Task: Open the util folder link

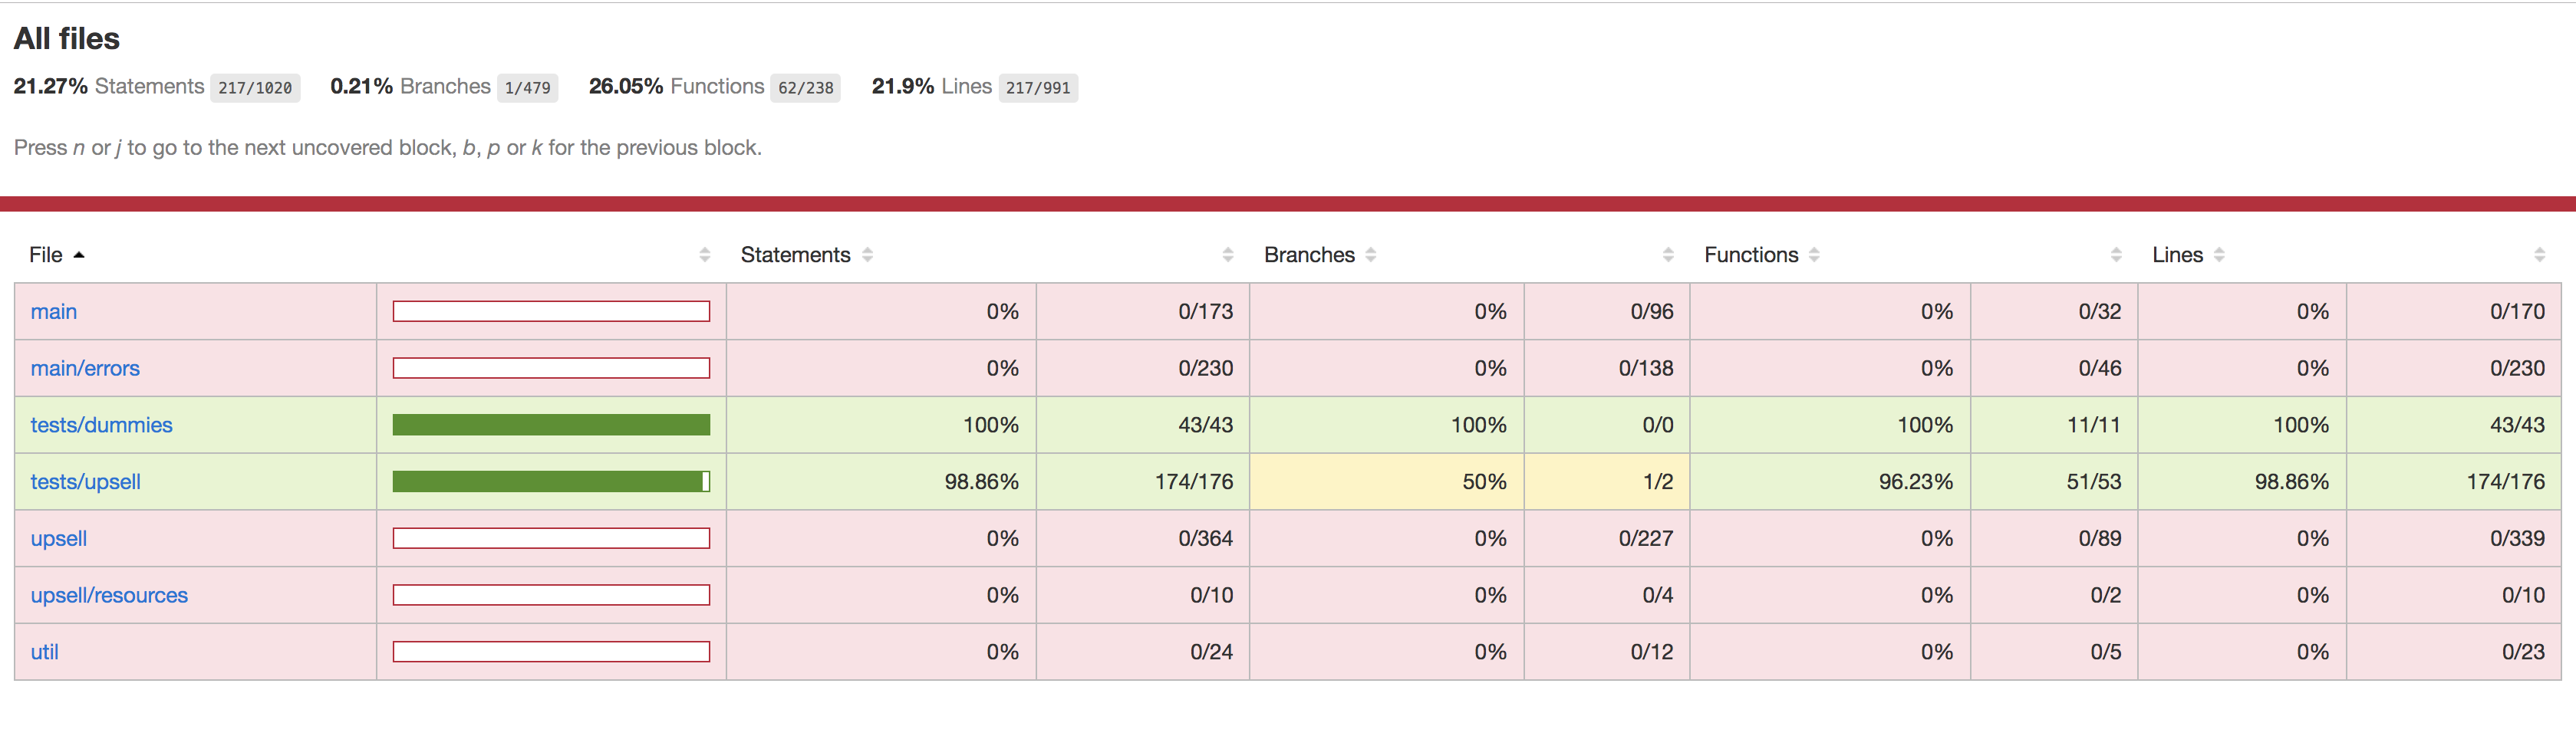Action: (44, 652)
